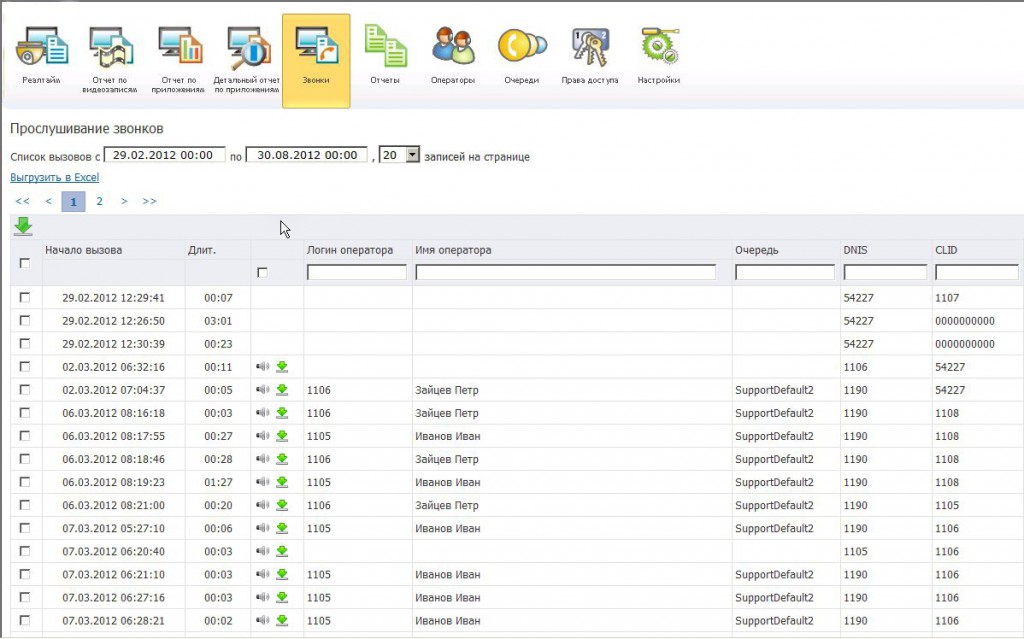
Task: Click green download-all arrow above the table
Action: point(23,227)
